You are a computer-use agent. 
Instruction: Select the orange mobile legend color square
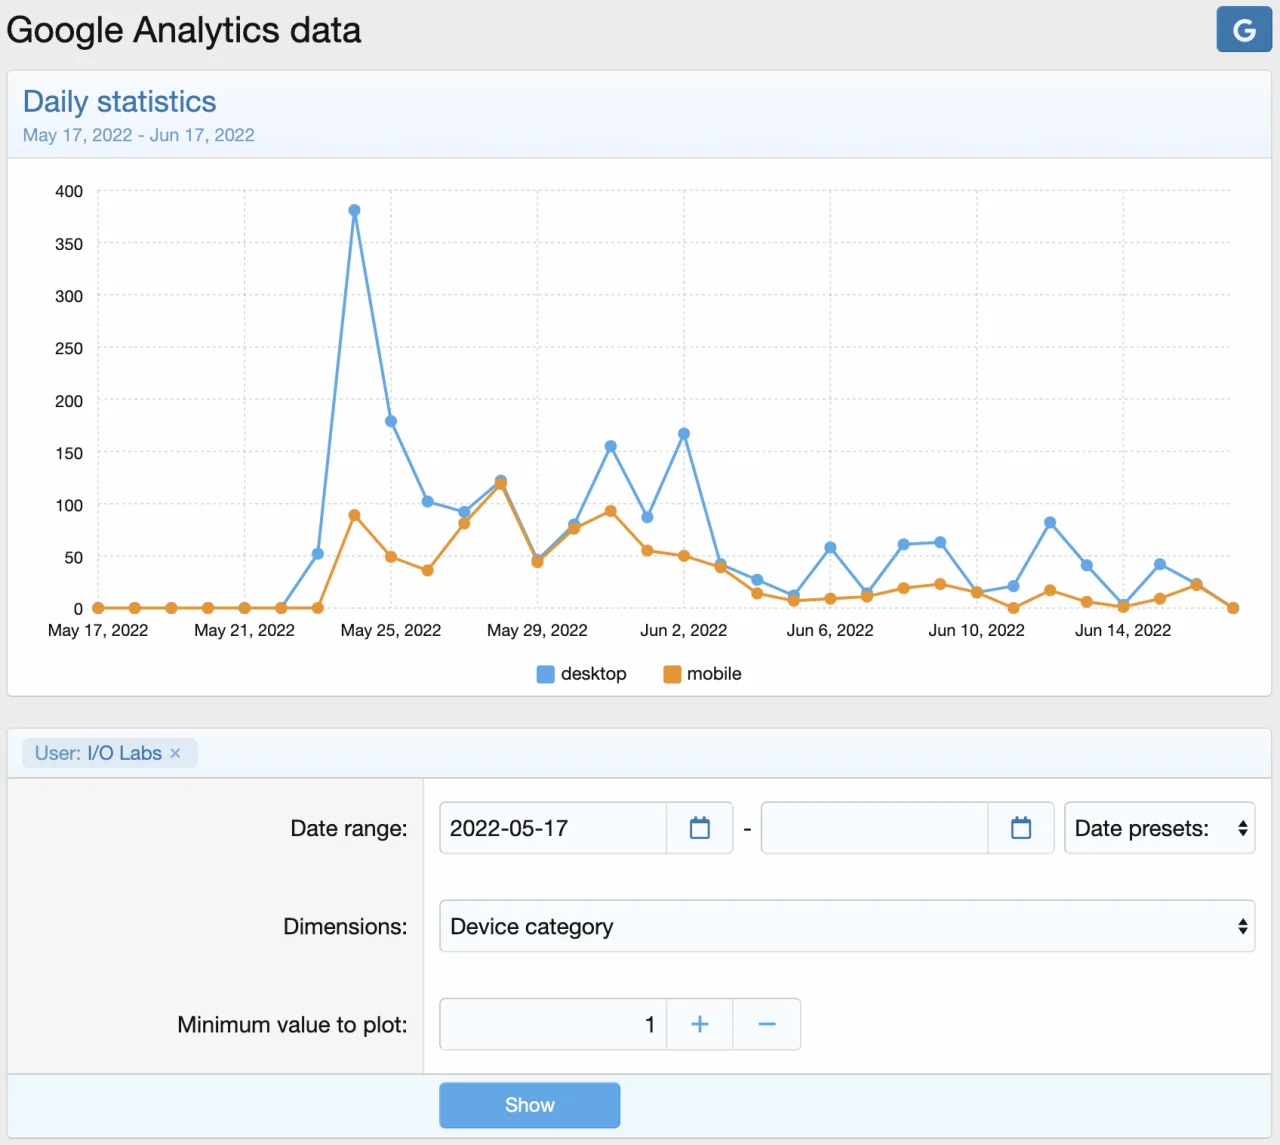(672, 674)
